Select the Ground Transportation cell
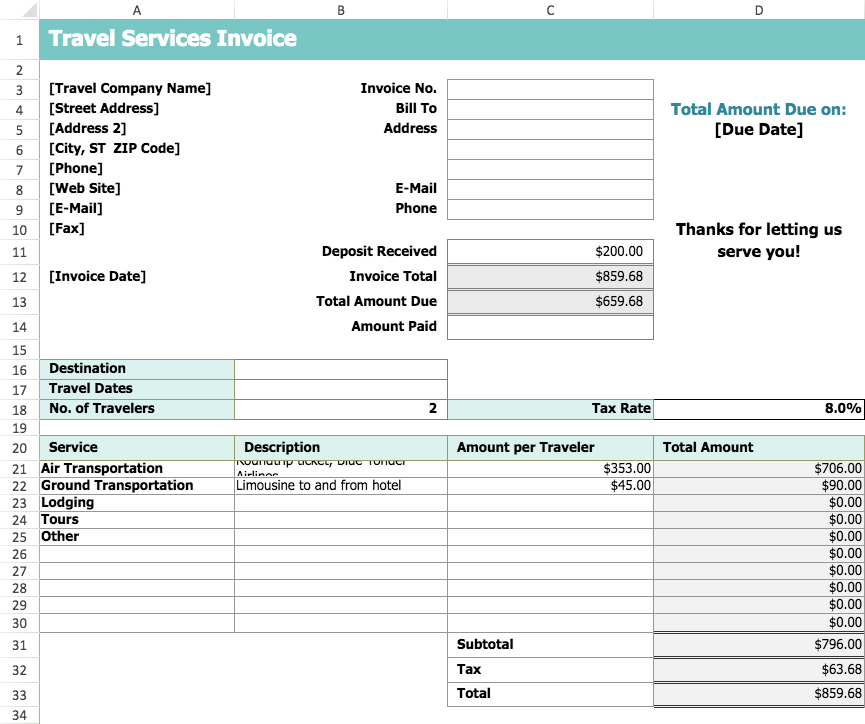The height and width of the screenshot is (724, 865). (x=137, y=486)
